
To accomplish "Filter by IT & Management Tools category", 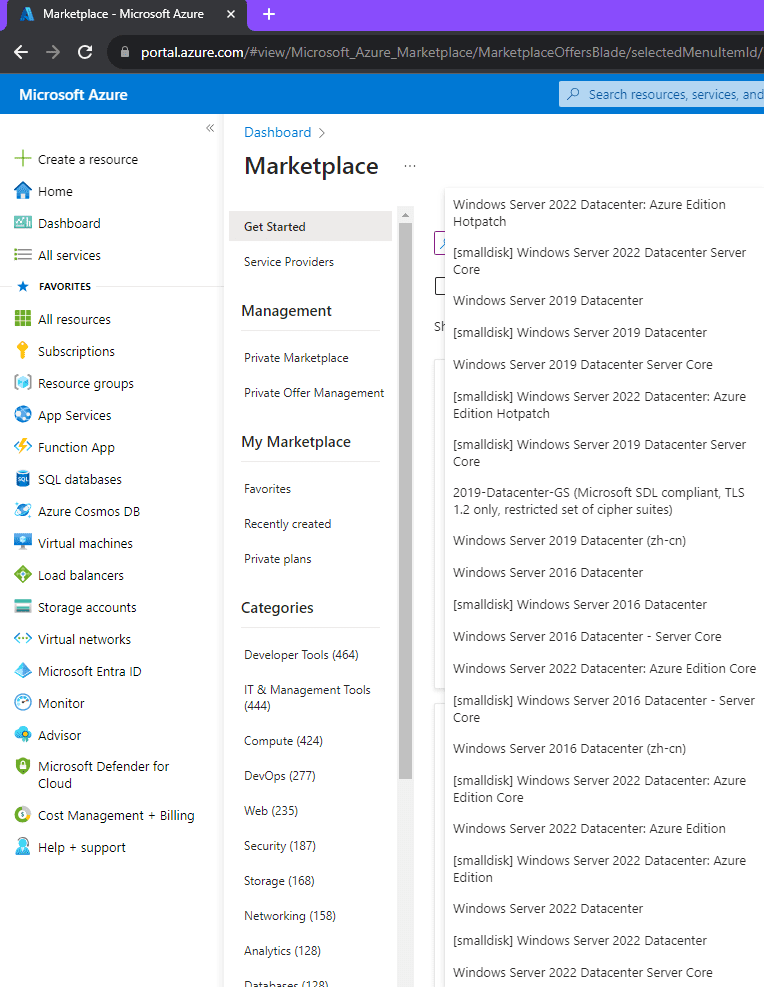I will [307, 697].
